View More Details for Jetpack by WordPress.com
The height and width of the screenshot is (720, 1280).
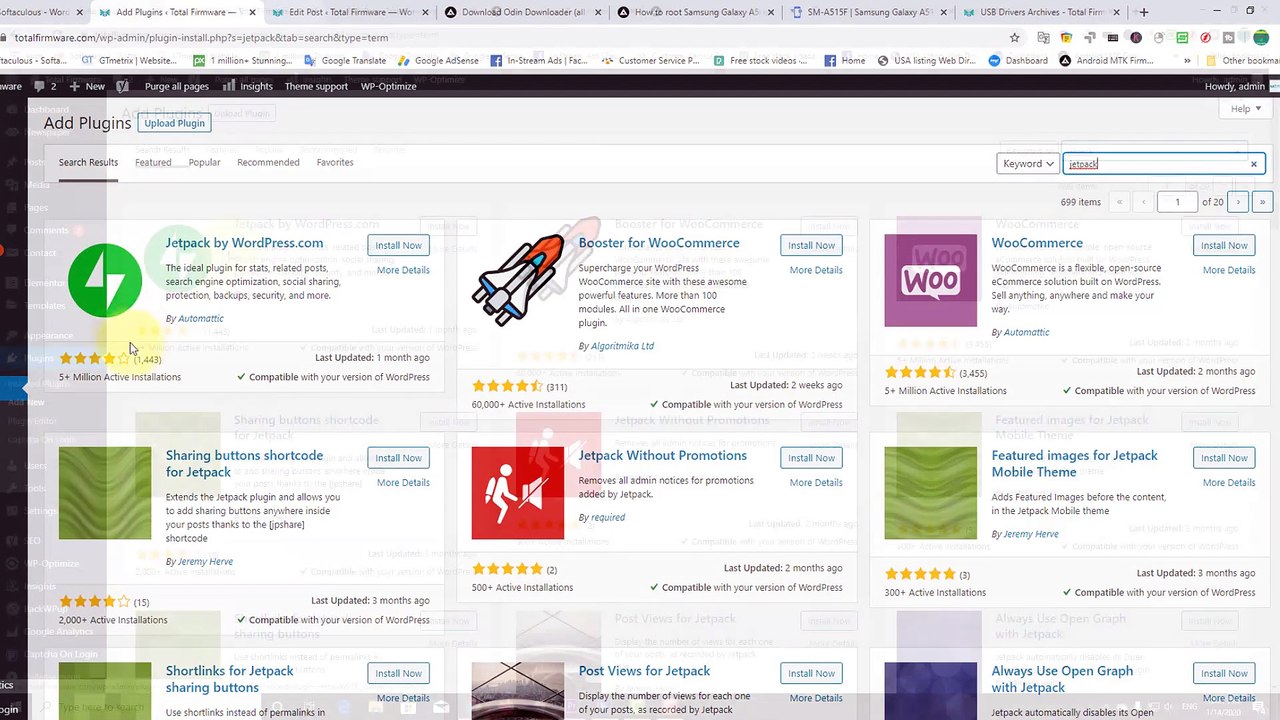403,270
